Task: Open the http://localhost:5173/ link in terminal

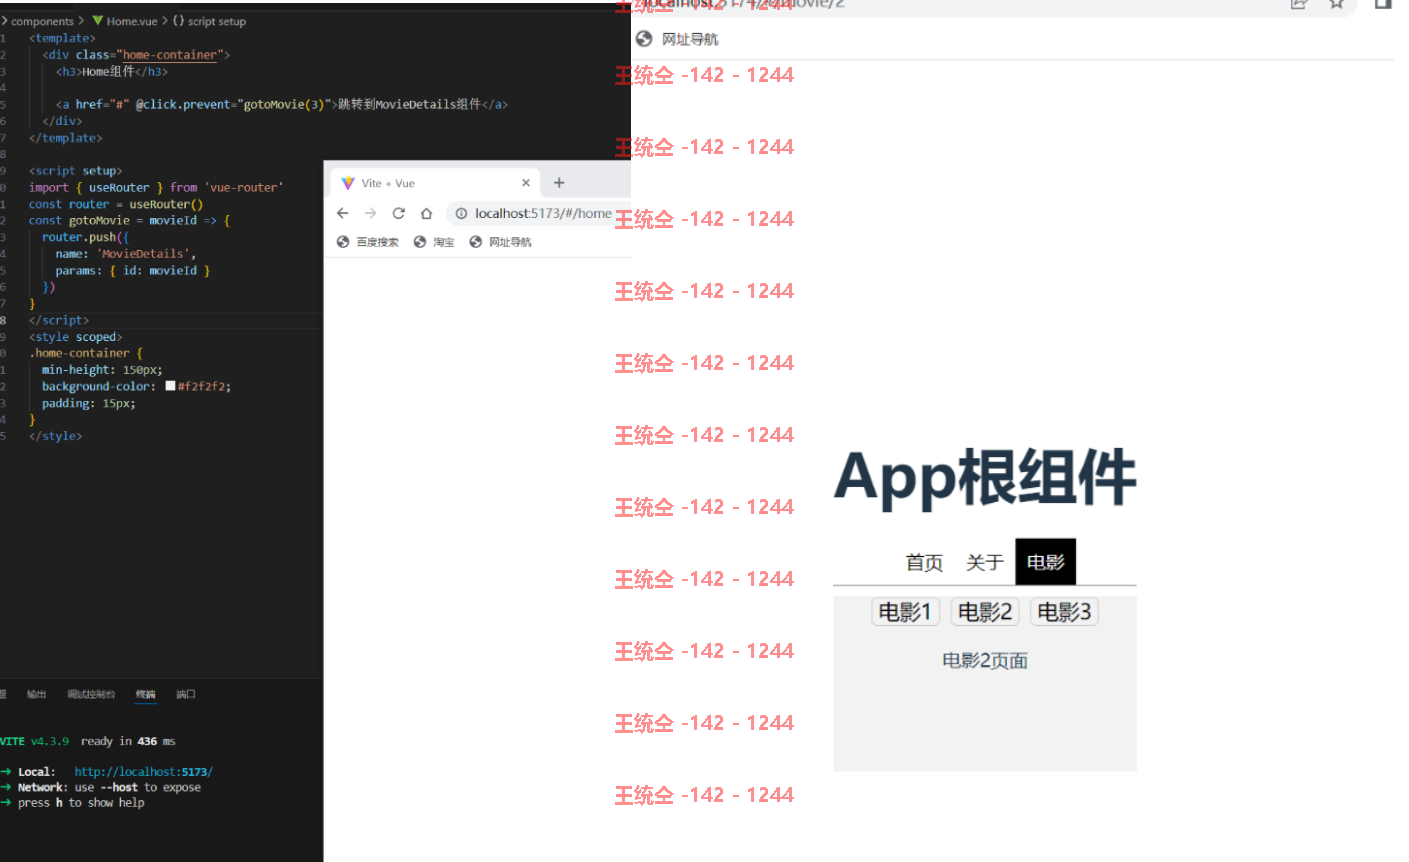Action: coord(143,772)
